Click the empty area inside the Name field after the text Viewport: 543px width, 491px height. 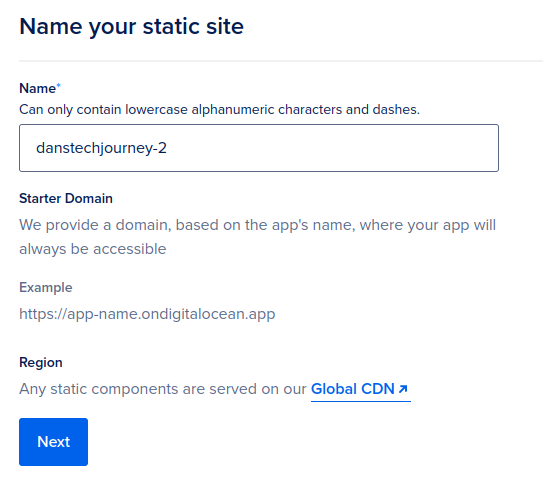pyautogui.click(x=332, y=148)
